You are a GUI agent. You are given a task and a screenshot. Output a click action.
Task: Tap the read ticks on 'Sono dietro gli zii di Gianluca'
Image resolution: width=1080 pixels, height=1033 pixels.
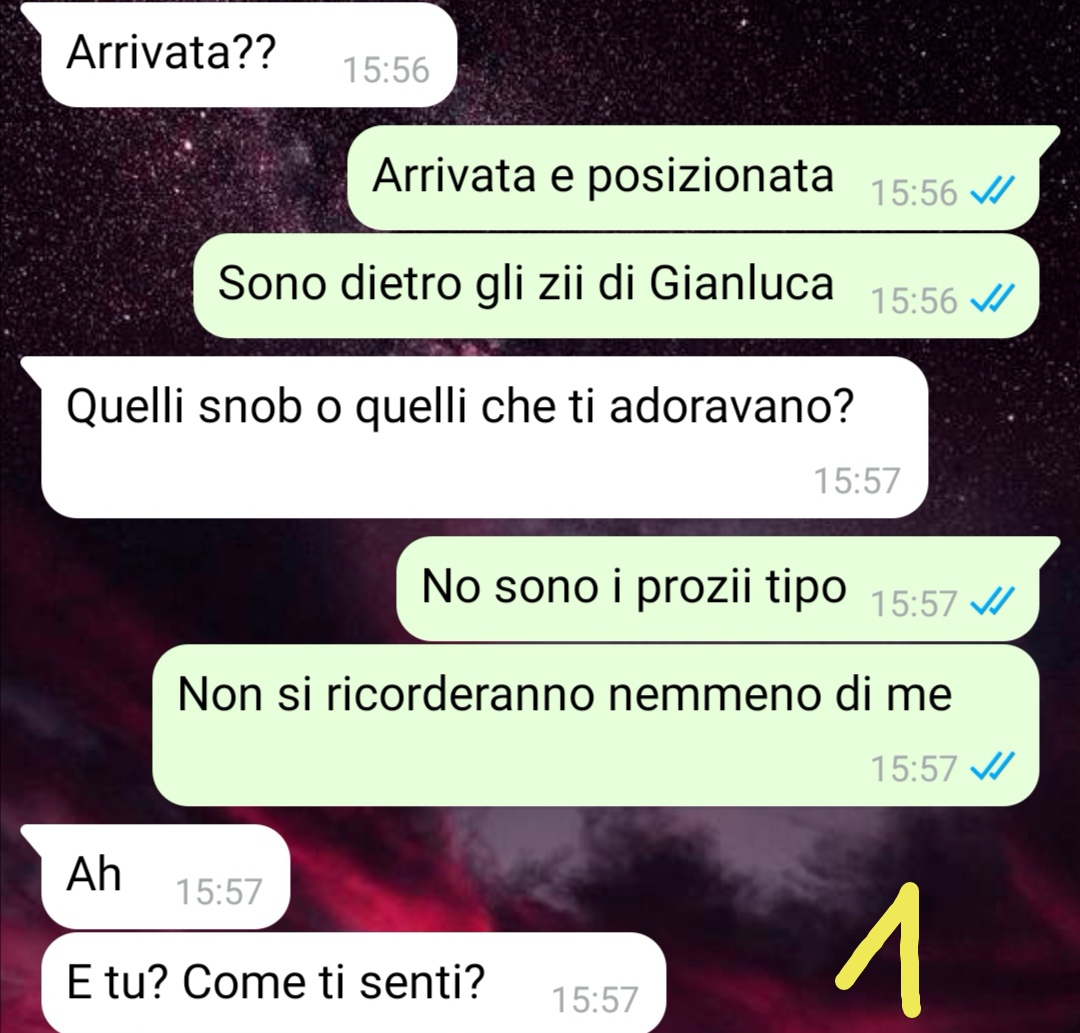click(992, 298)
